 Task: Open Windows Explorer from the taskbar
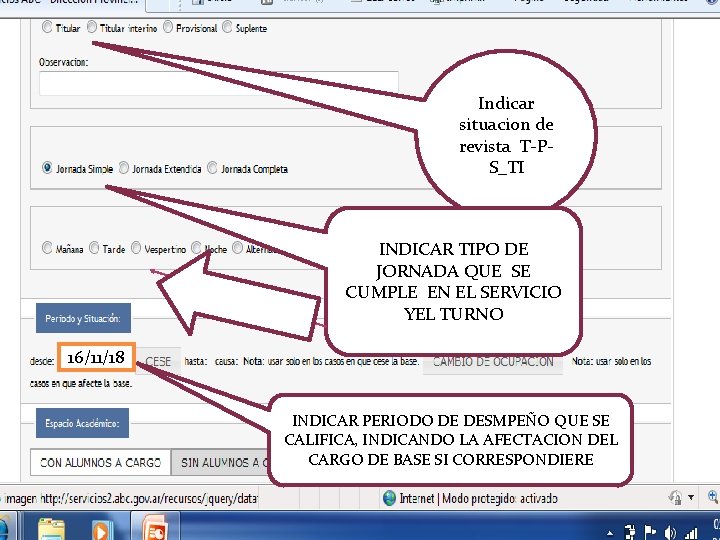(x=51, y=529)
